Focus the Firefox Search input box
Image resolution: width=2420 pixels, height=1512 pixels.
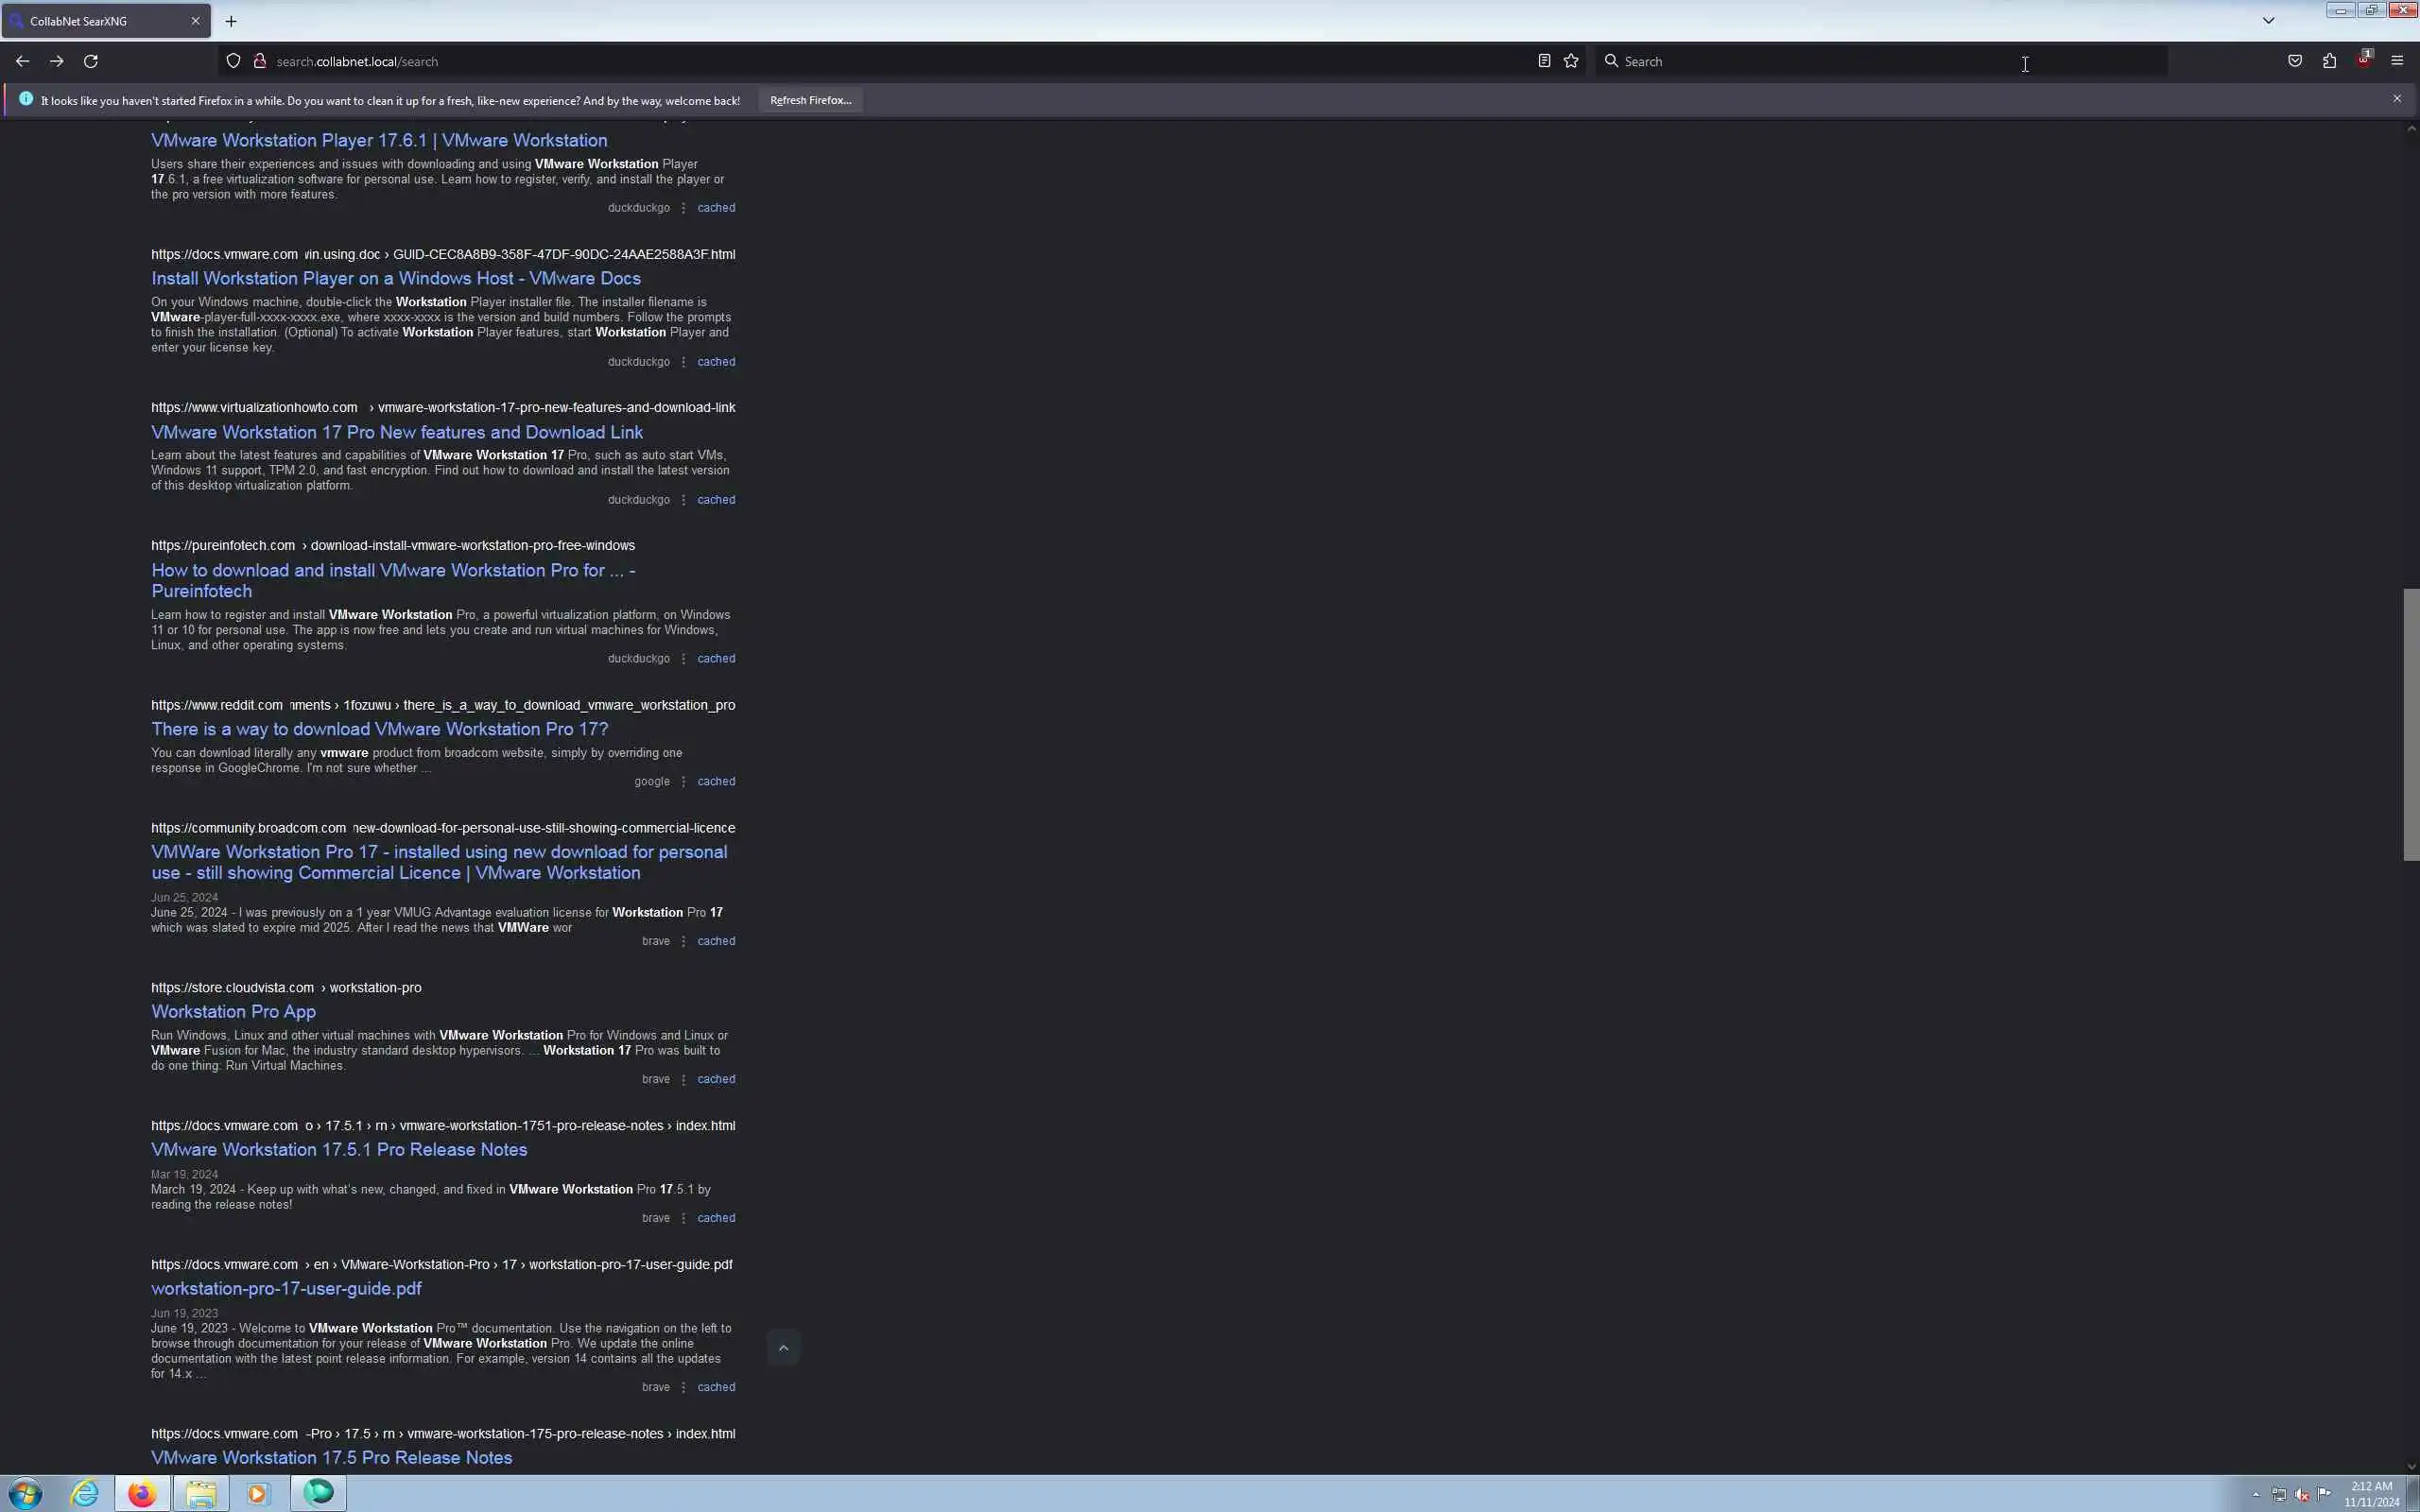(1880, 61)
